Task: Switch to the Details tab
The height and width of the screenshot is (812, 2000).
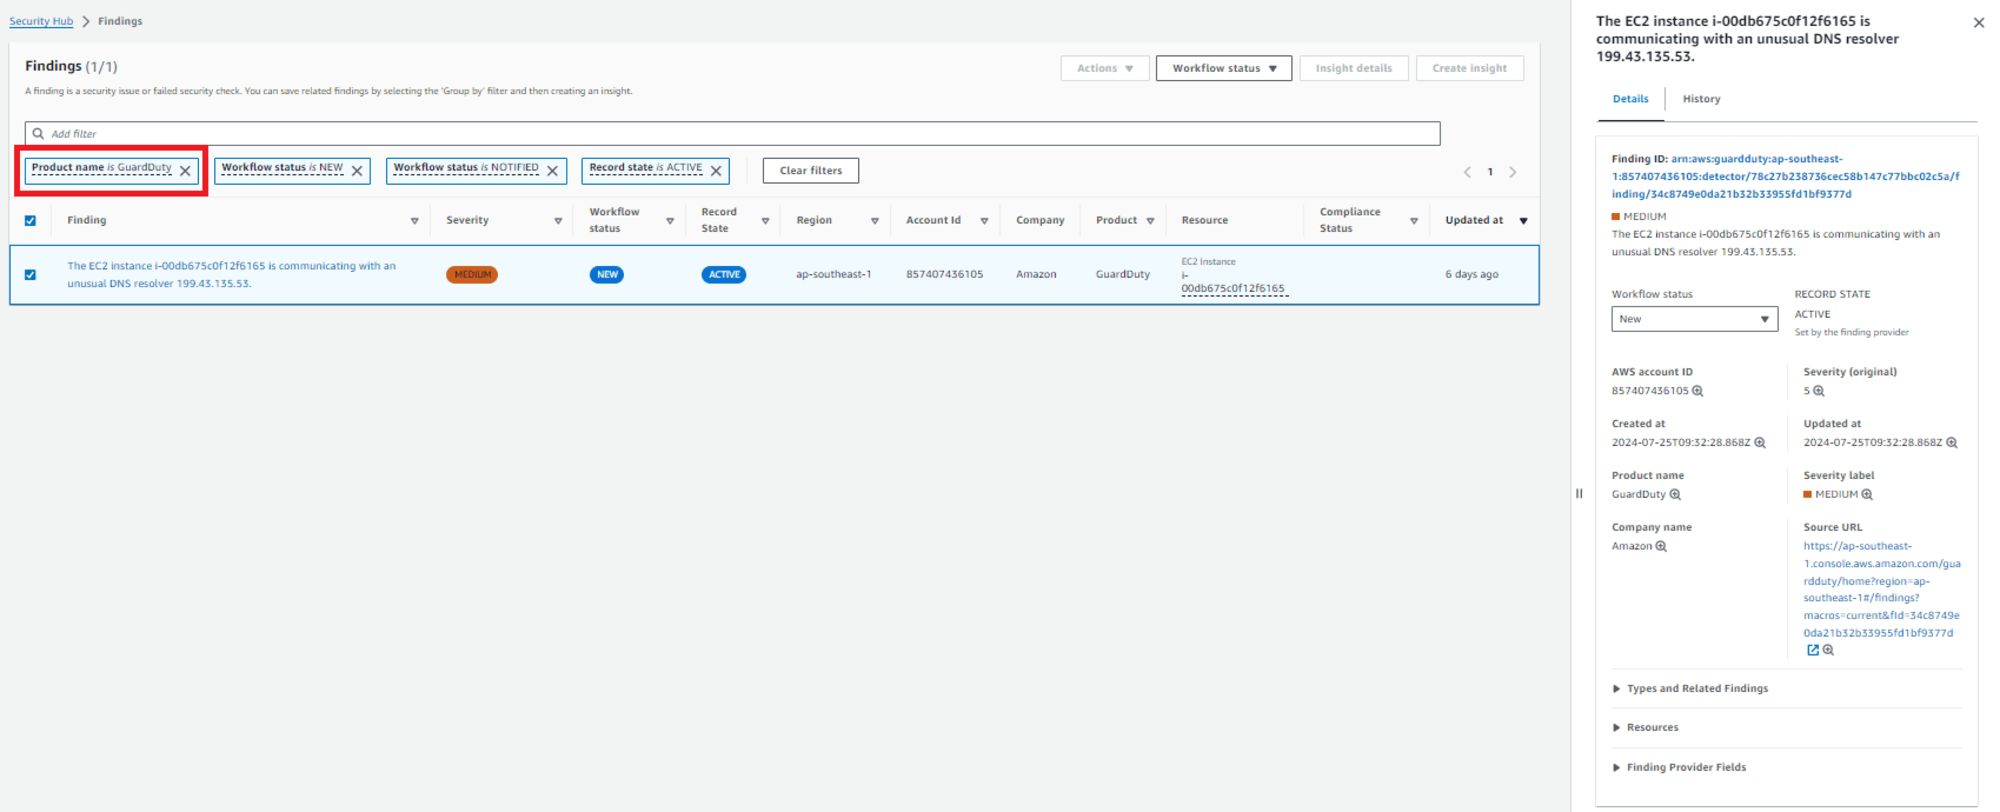Action: pyautogui.click(x=1630, y=99)
